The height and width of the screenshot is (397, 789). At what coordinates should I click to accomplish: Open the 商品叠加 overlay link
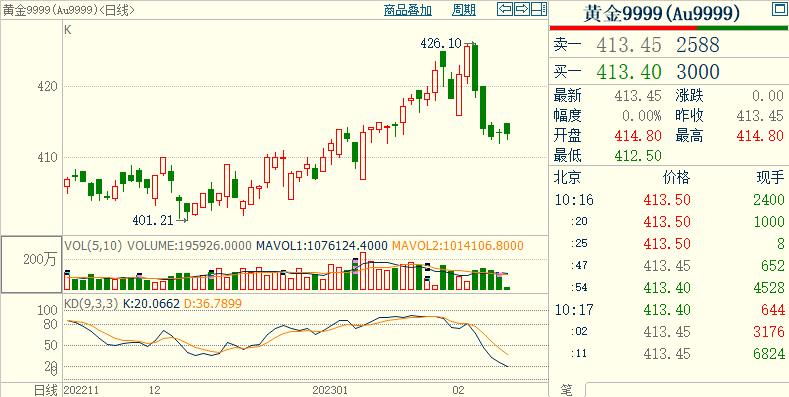(x=408, y=10)
